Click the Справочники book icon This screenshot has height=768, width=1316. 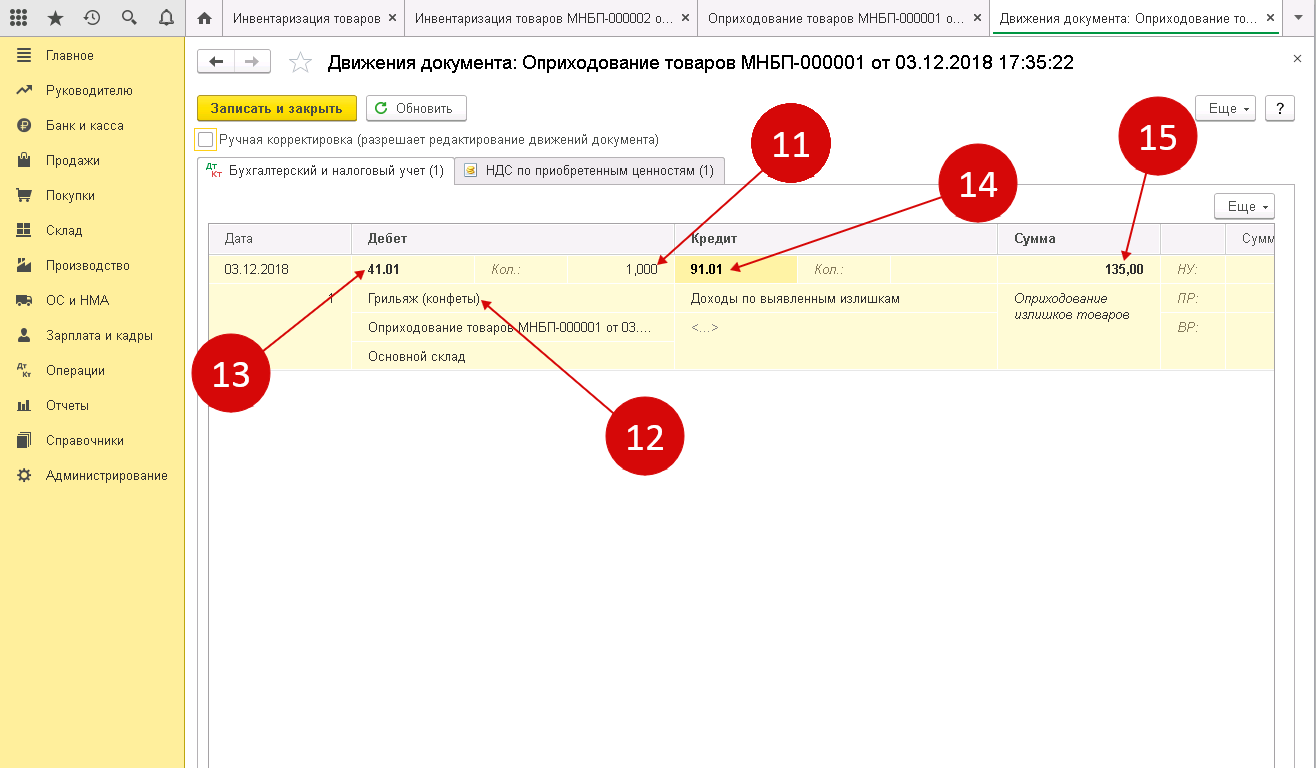24,441
